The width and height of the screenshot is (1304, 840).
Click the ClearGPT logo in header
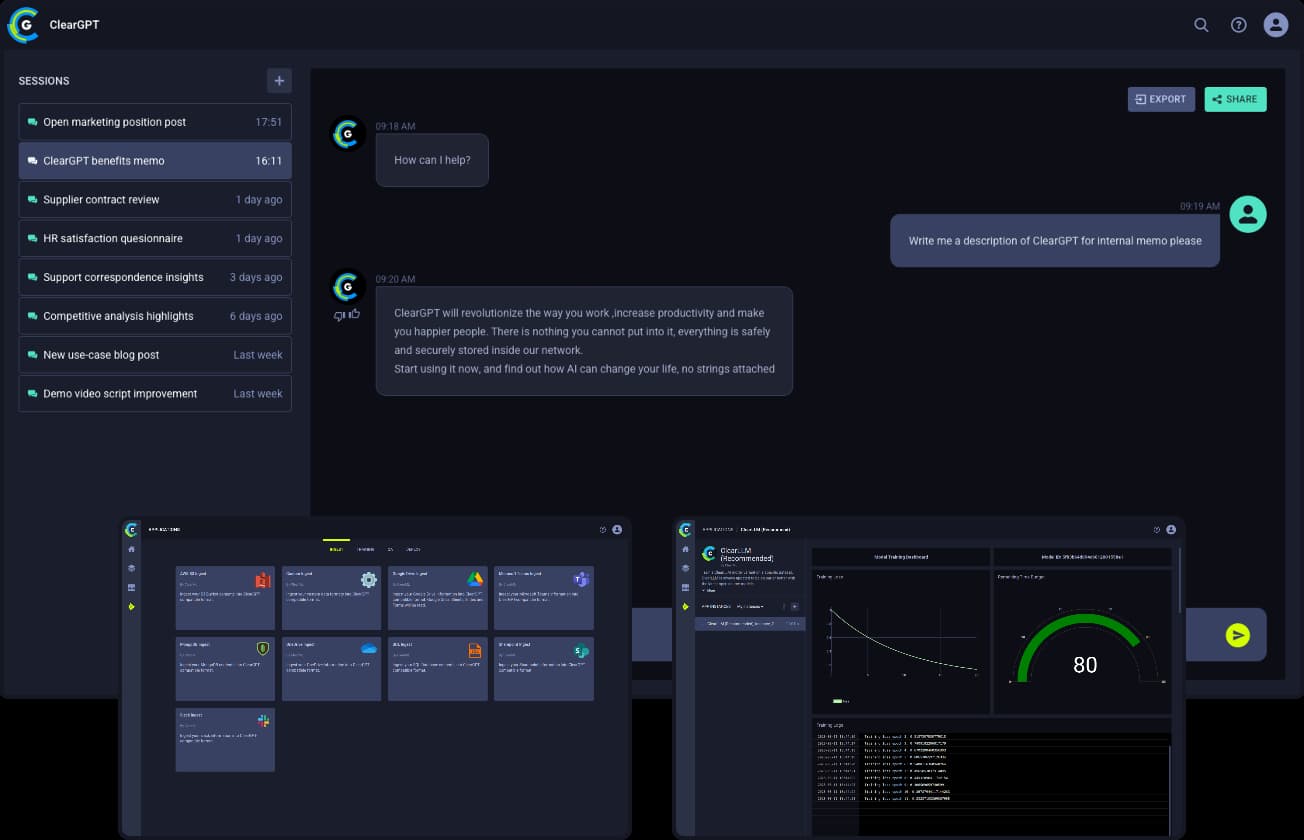(23, 25)
